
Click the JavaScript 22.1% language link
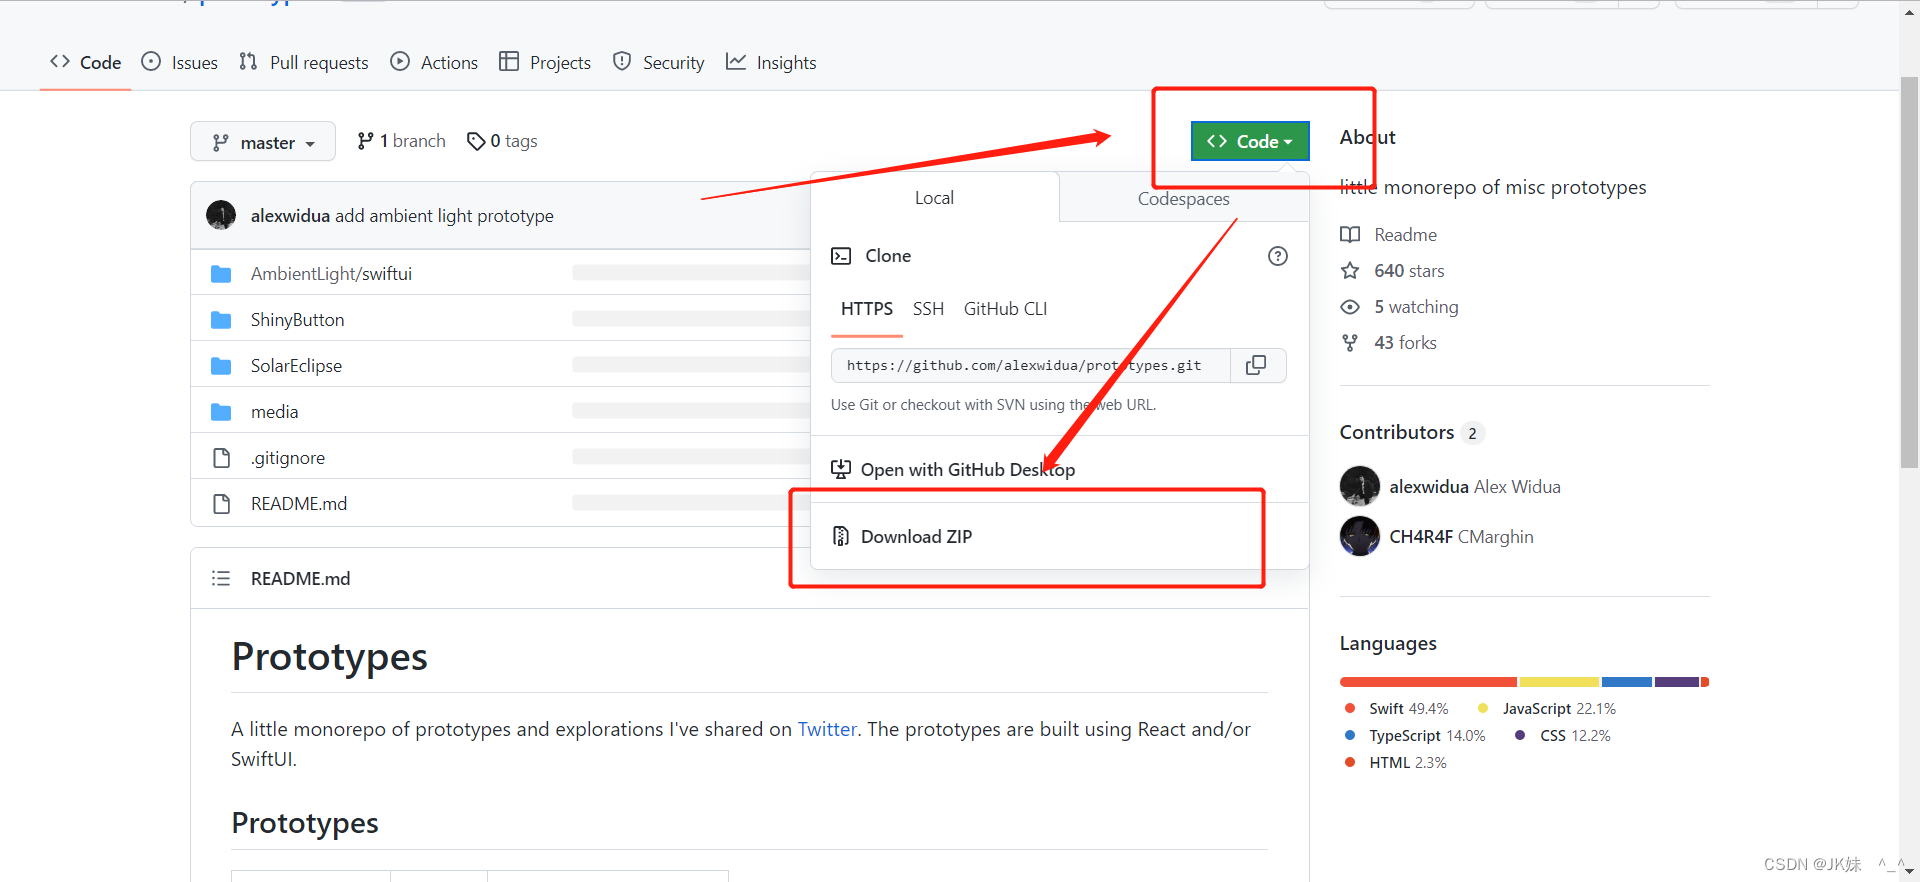coord(1547,708)
